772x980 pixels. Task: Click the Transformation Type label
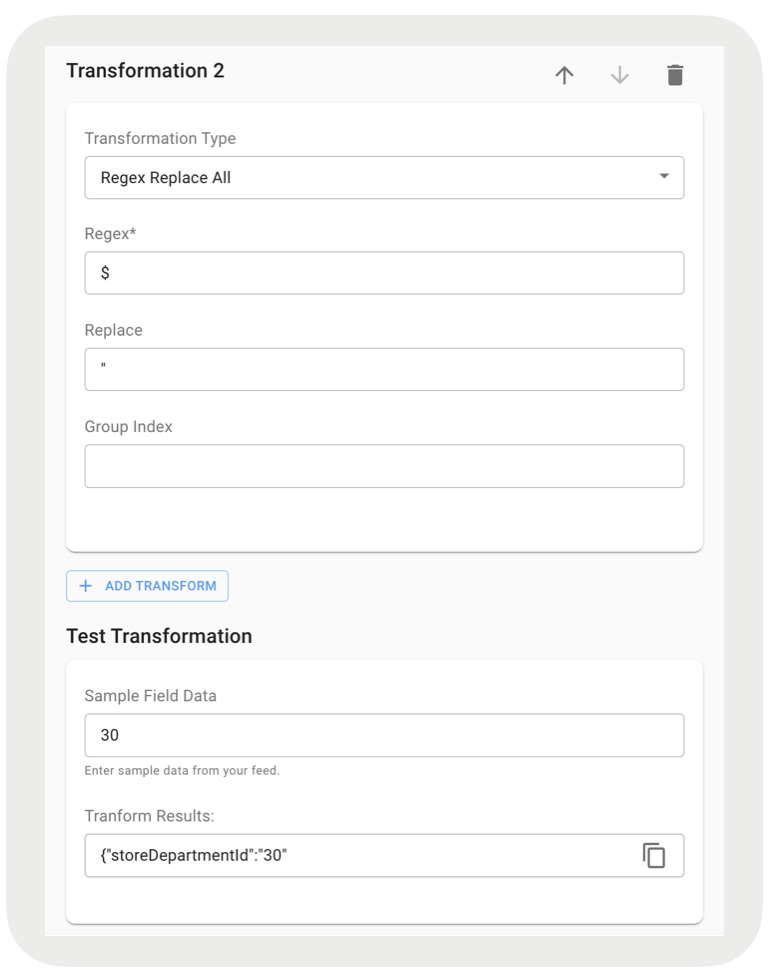click(x=160, y=138)
